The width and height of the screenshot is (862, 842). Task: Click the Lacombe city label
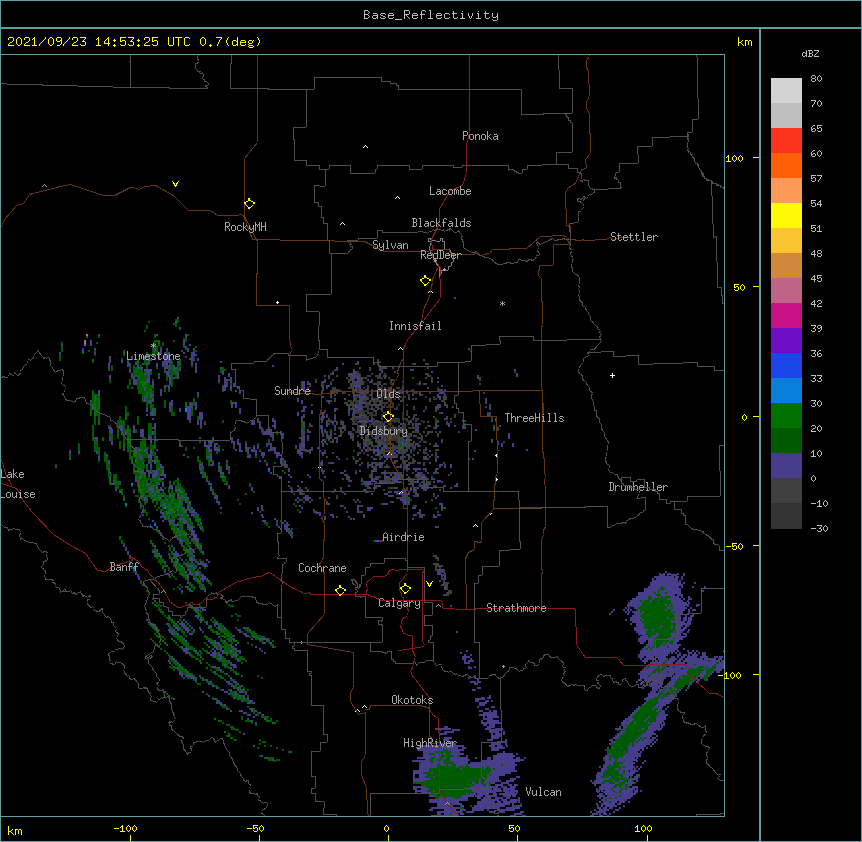tap(450, 191)
